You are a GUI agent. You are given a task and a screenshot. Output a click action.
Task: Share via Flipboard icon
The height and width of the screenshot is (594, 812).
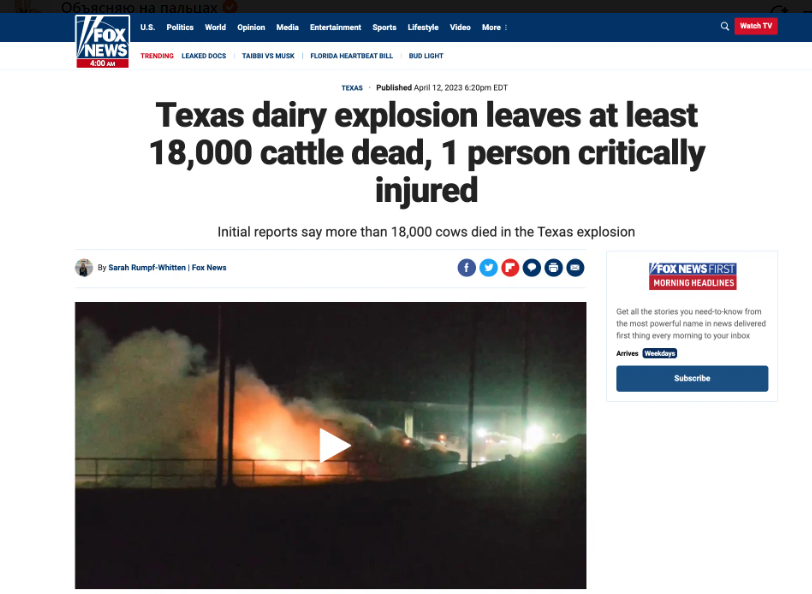tap(510, 268)
